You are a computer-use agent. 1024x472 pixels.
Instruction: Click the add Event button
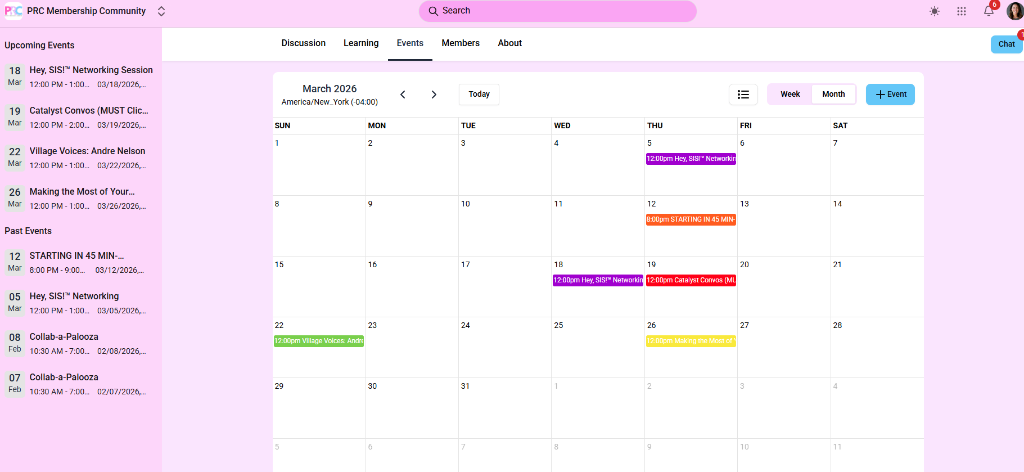pos(890,94)
